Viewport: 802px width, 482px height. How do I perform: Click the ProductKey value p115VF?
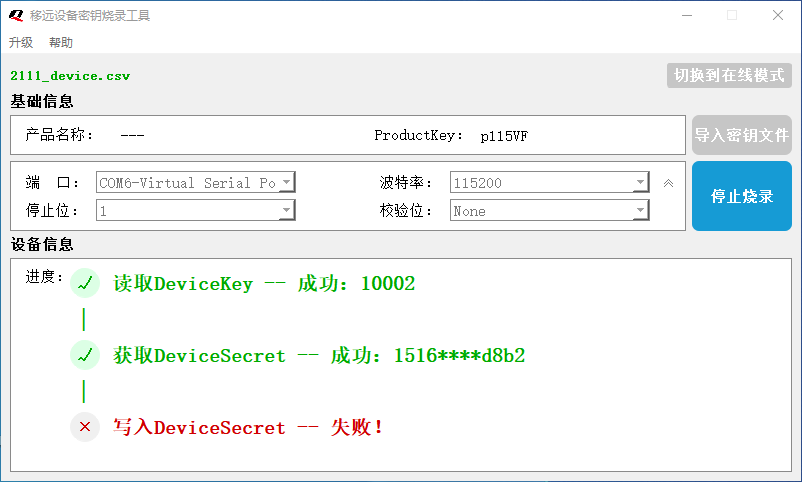click(x=504, y=136)
